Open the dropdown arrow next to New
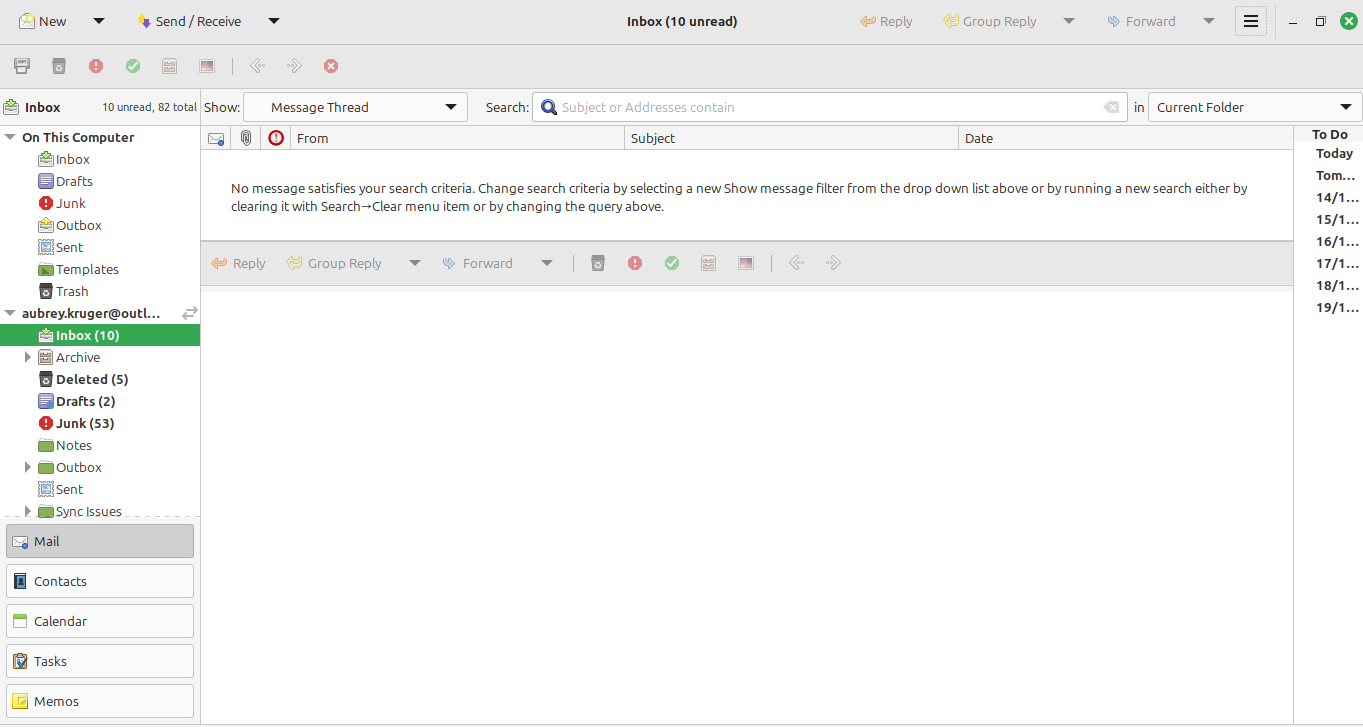This screenshot has width=1363, height=727. click(98, 21)
